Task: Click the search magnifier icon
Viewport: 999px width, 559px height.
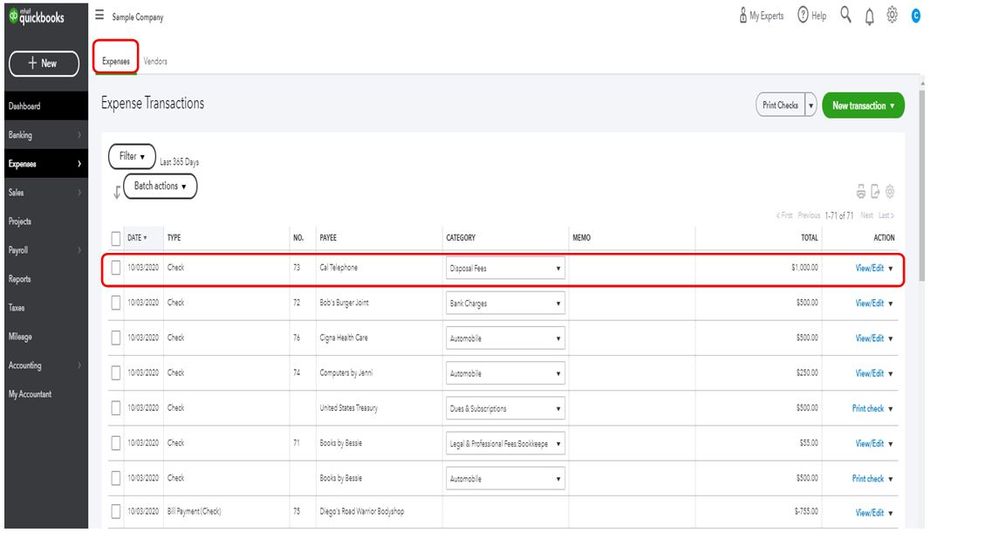Action: pyautogui.click(x=846, y=15)
